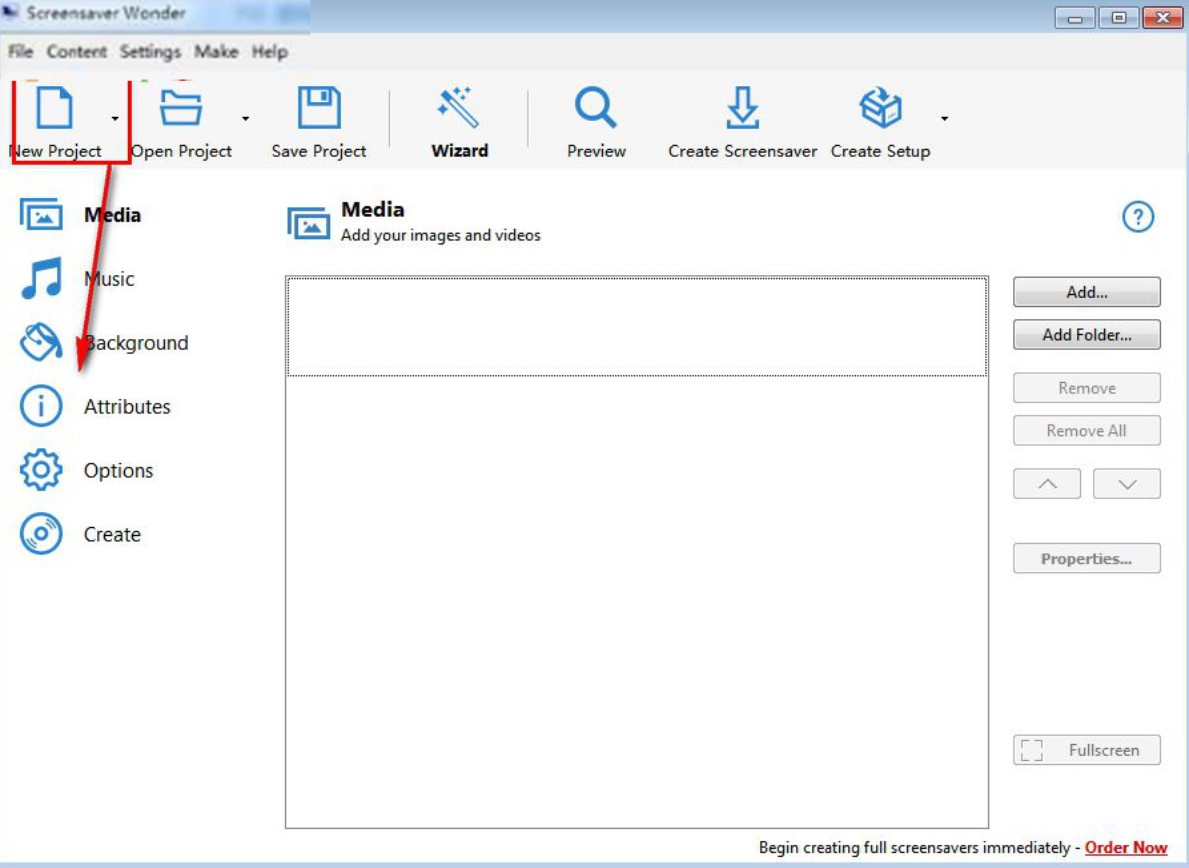Click the Create Screensaver download icon
Screen dimensions: 1189x868
tap(742, 108)
